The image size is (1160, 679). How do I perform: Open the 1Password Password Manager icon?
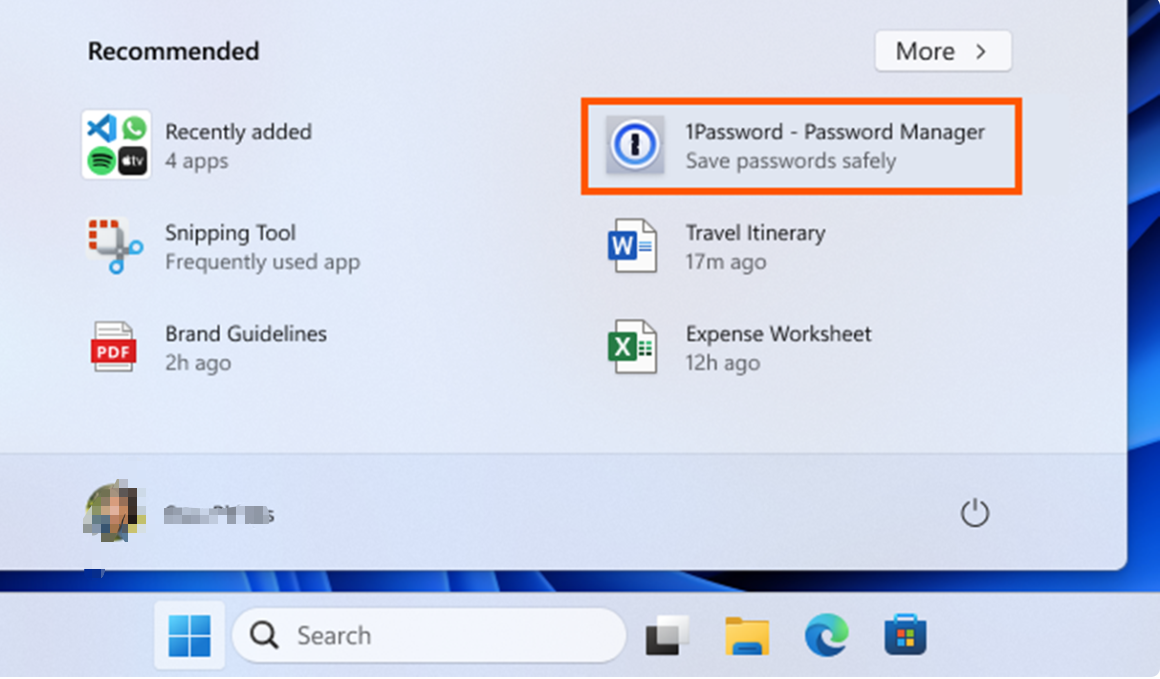[635, 145]
